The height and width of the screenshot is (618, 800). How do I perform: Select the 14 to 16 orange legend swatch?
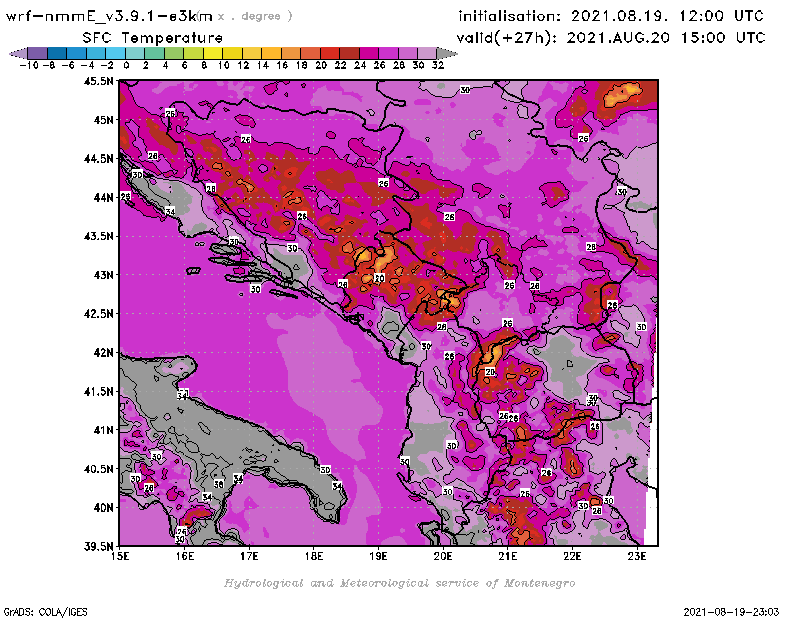pos(271,53)
